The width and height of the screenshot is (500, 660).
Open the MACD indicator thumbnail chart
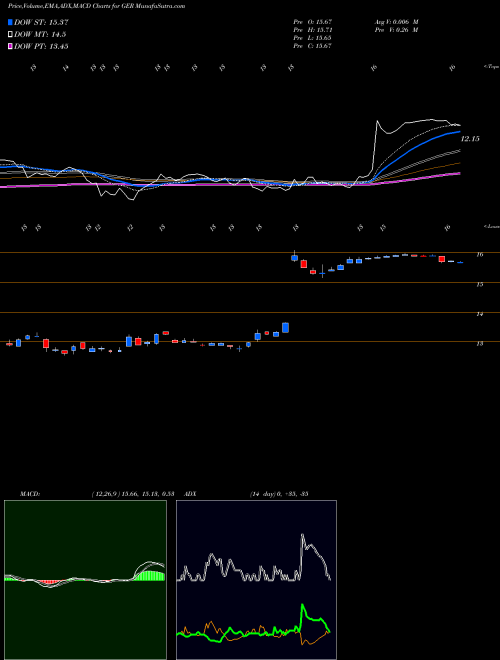coord(85,580)
